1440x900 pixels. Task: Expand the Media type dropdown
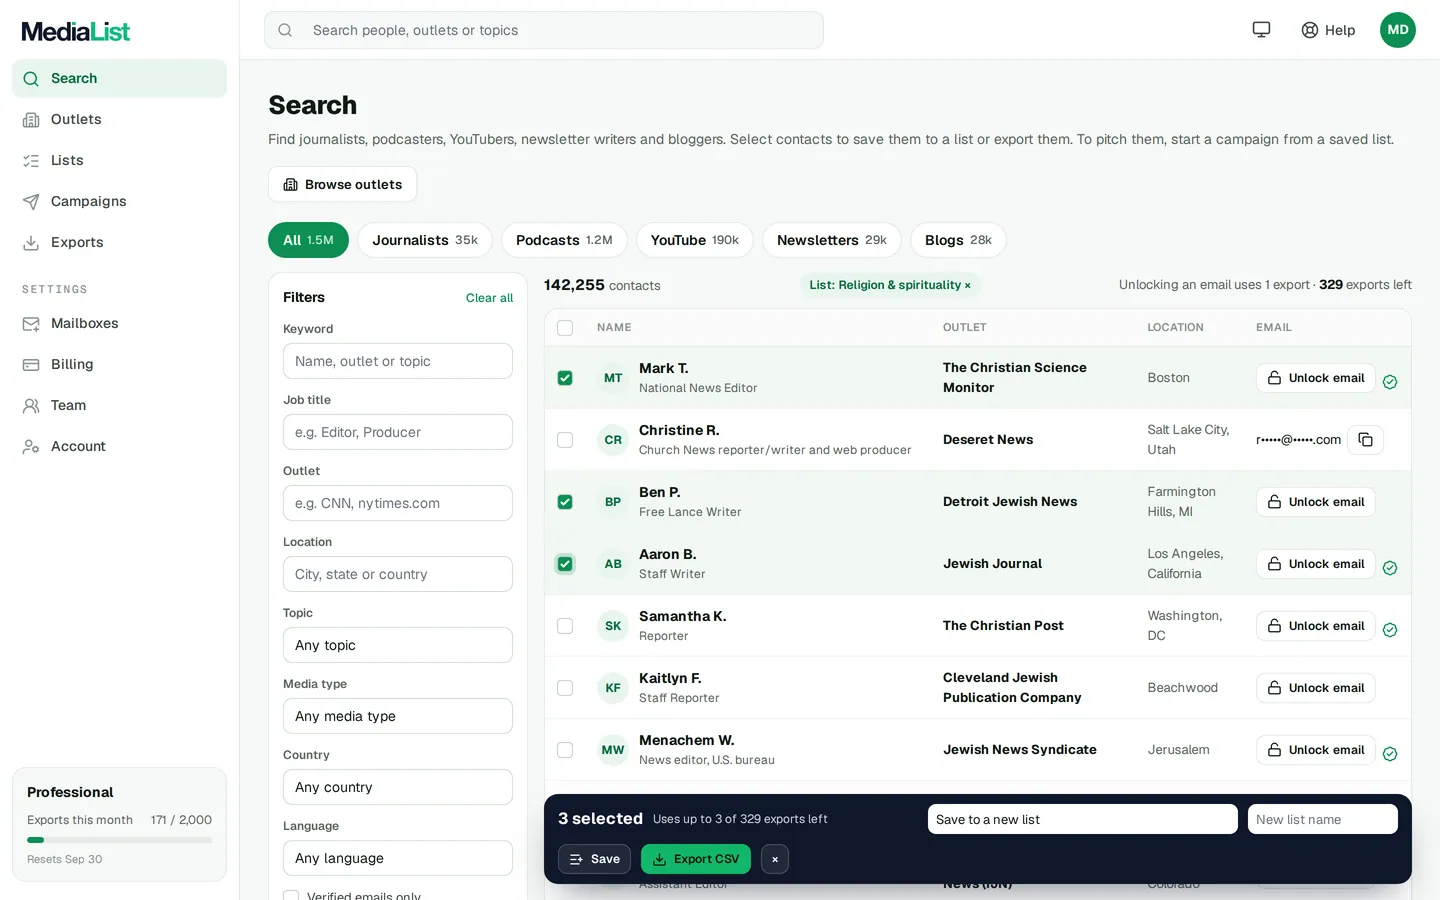tap(398, 716)
